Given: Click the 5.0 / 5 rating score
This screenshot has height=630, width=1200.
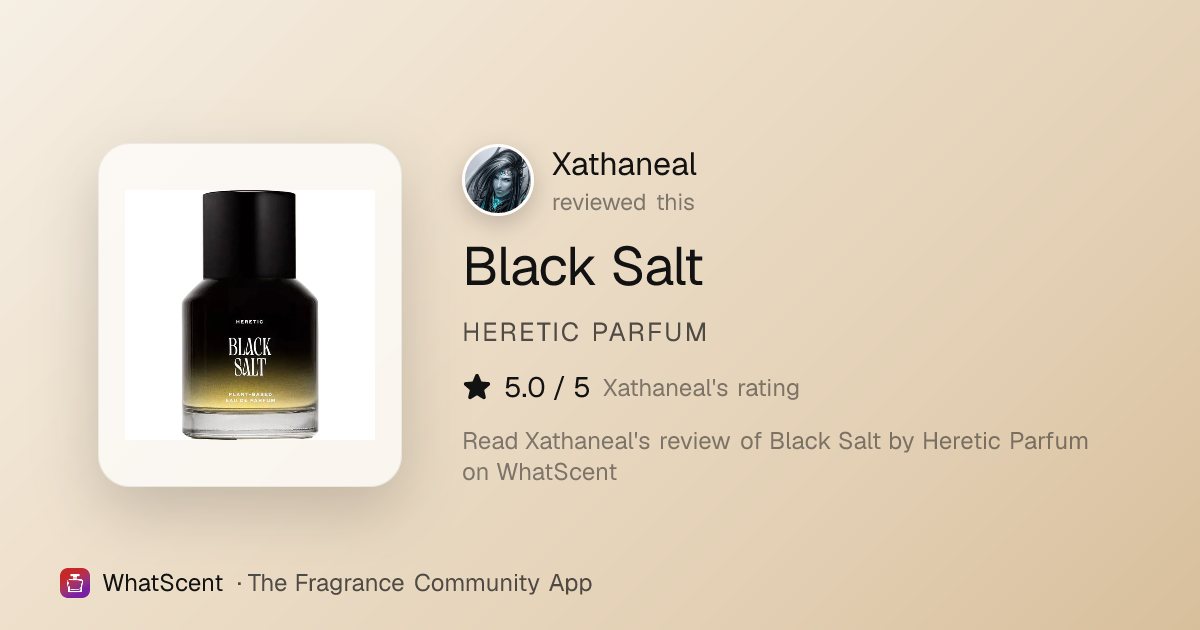Looking at the screenshot, I should pyautogui.click(x=547, y=387).
